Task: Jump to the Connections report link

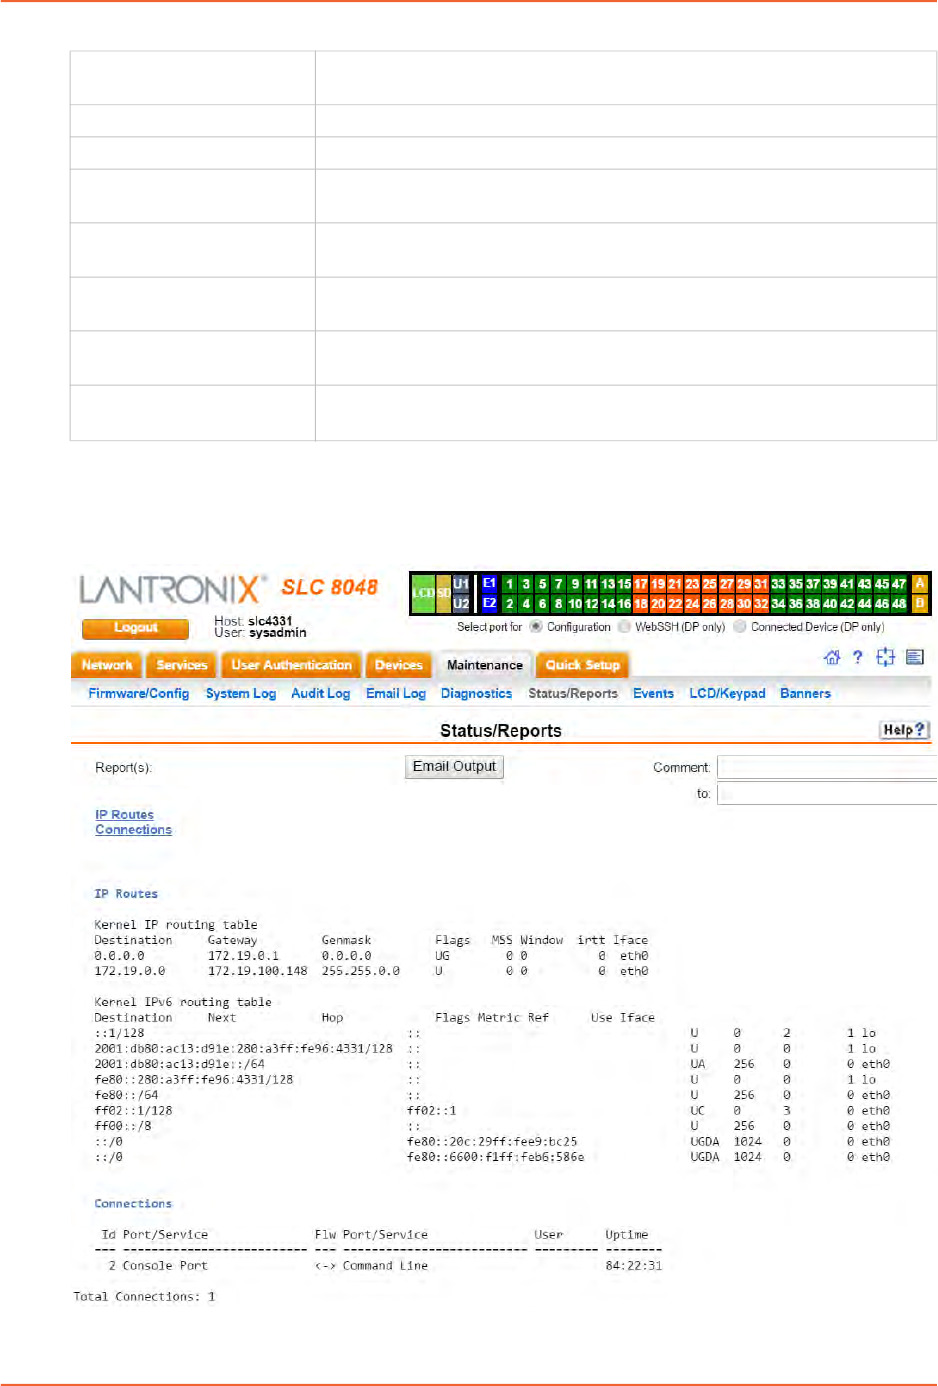Action: pyautogui.click(x=133, y=830)
